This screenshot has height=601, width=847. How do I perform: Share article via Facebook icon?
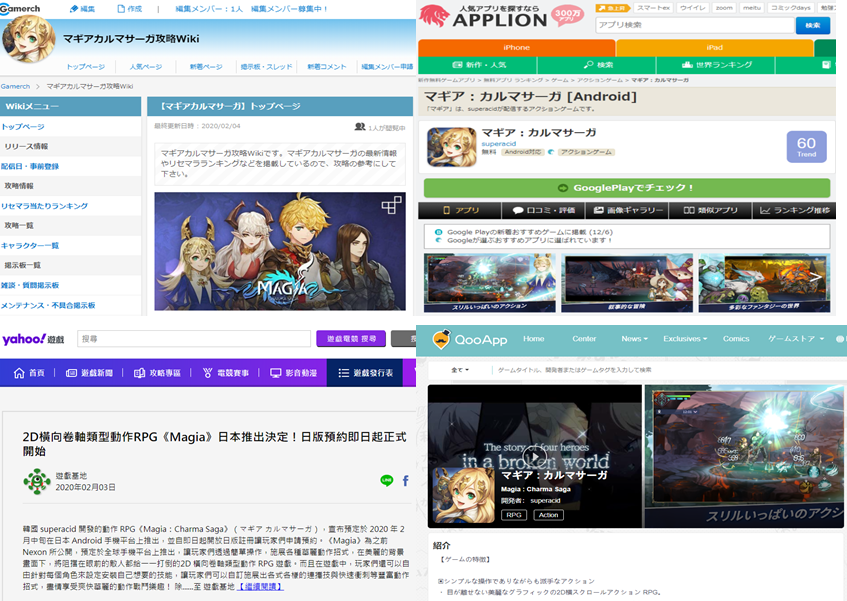(x=406, y=481)
